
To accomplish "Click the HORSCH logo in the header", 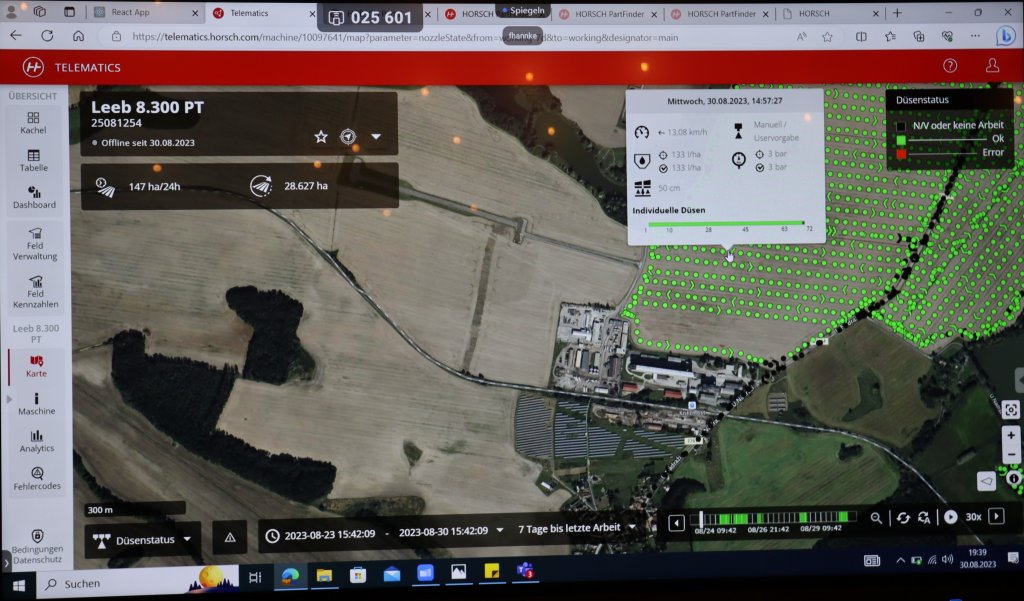I will 33,67.
